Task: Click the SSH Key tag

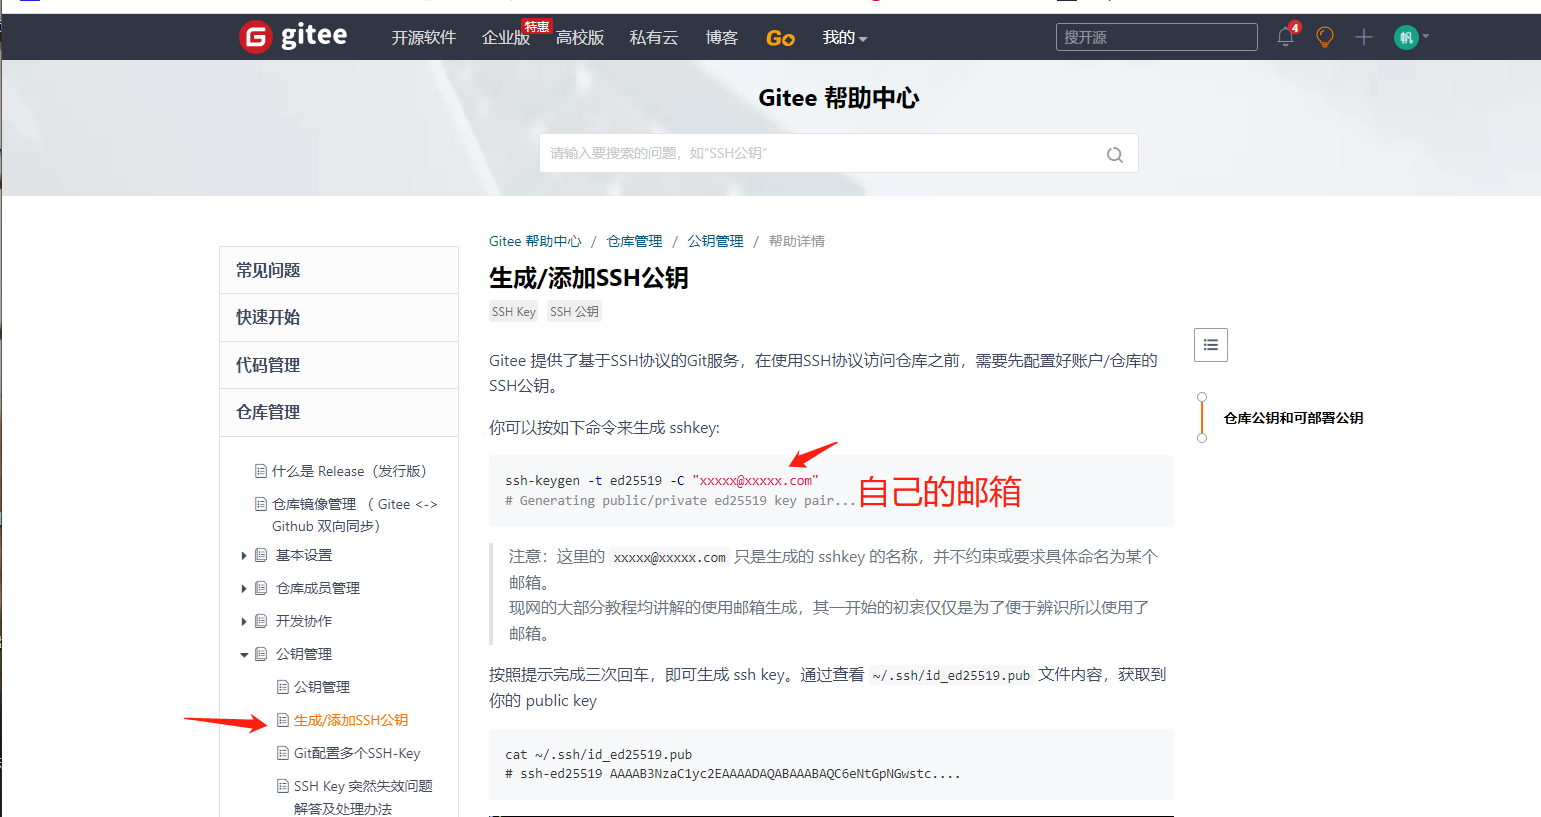Action: click(x=514, y=312)
